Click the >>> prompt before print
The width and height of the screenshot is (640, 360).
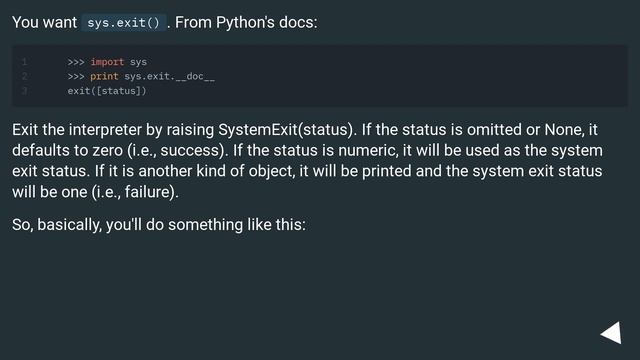[x=76, y=76]
